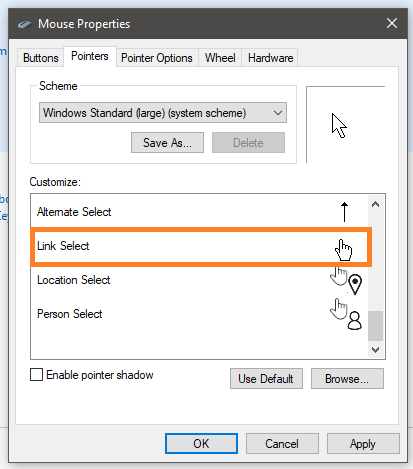Click the scrollbar up arrow in Customize list

(376, 204)
